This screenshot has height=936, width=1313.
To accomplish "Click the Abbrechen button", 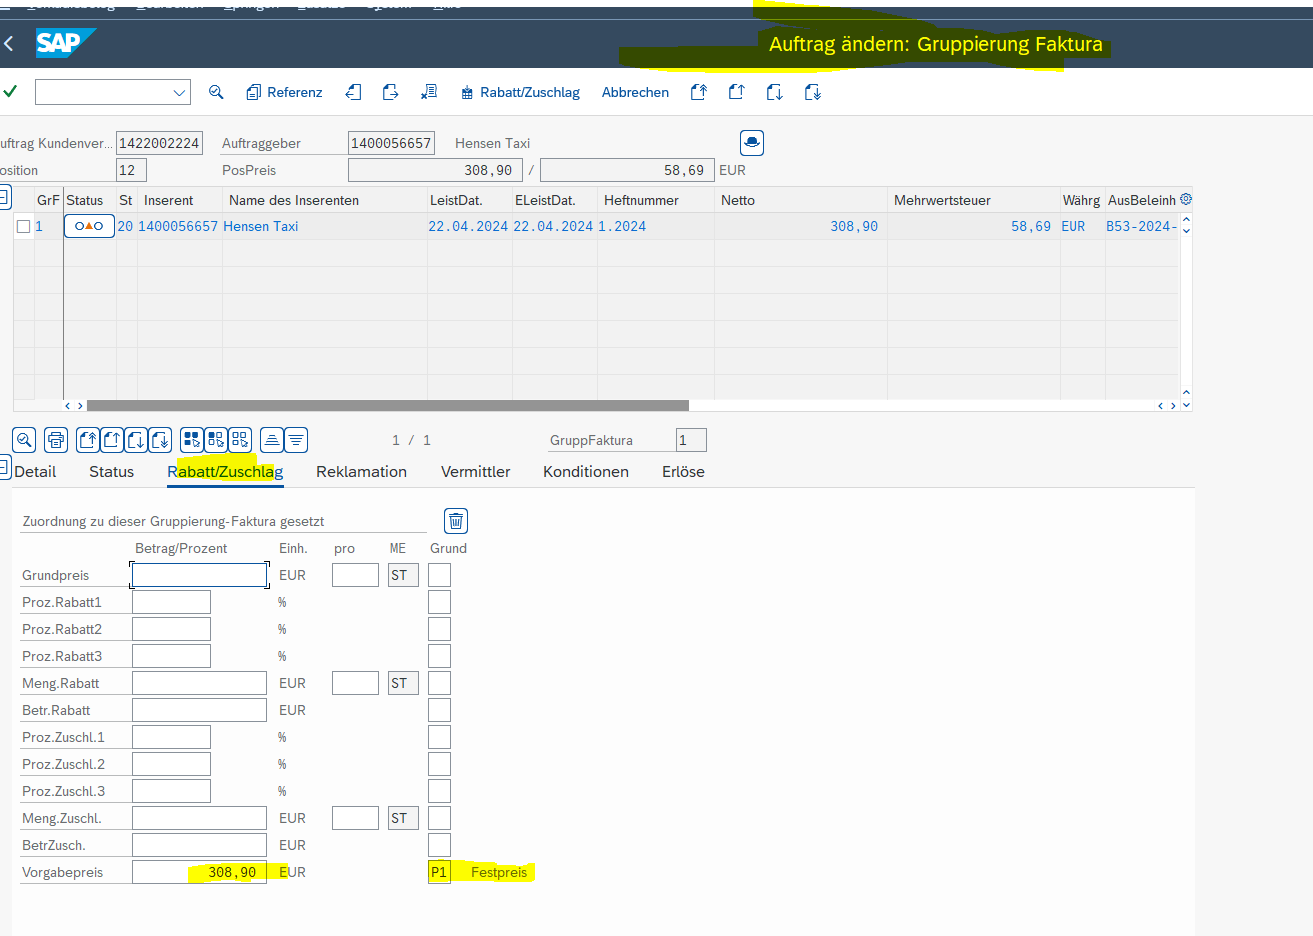I will click(x=635, y=92).
